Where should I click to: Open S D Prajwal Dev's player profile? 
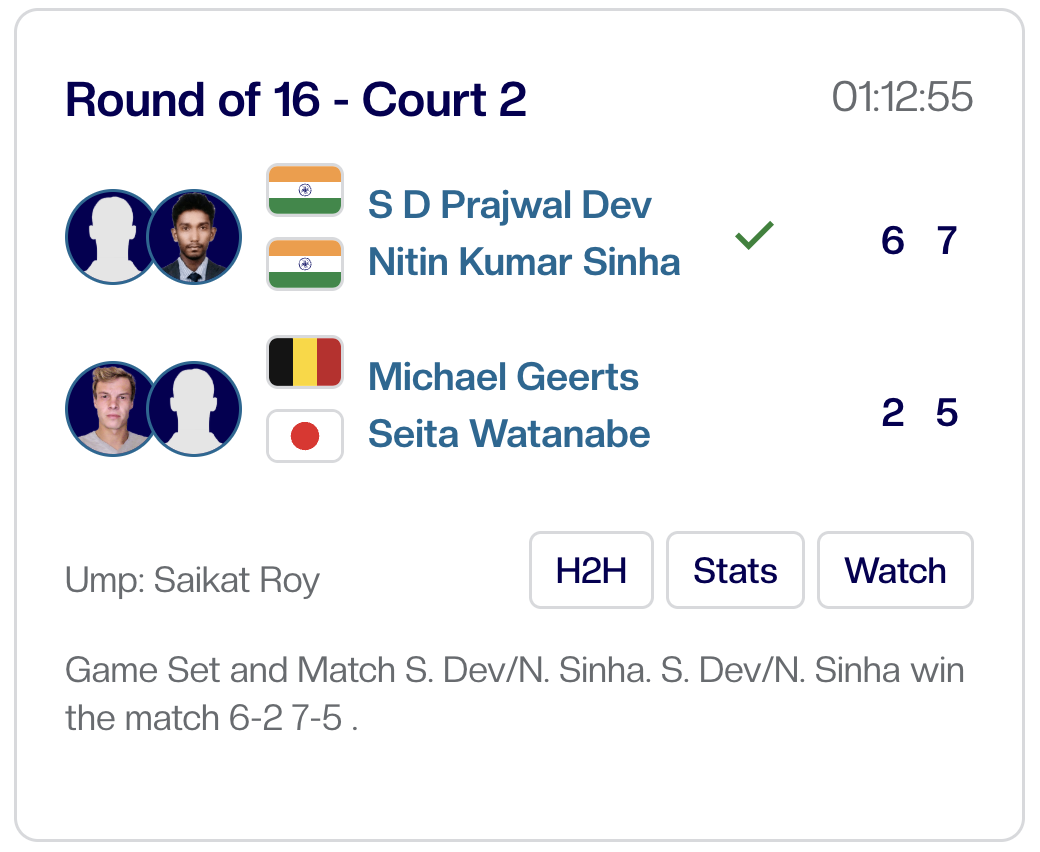510,205
